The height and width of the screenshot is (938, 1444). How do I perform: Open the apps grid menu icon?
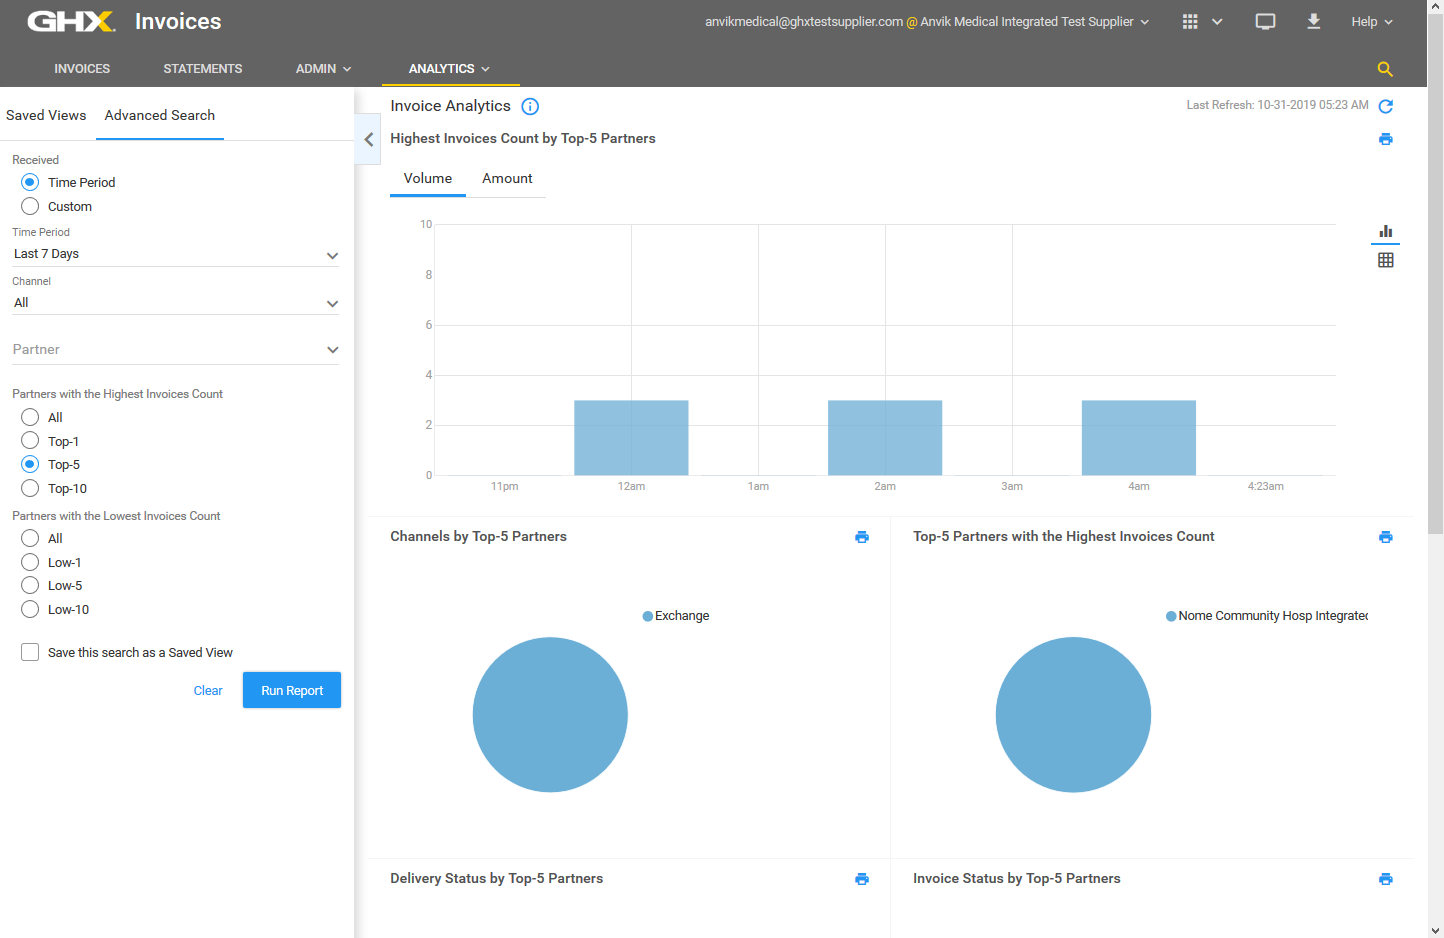tap(1190, 21)
